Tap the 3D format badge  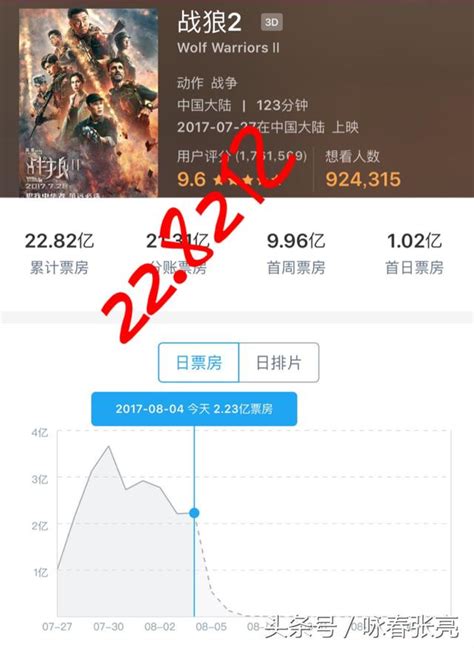(x=272, y=22)
